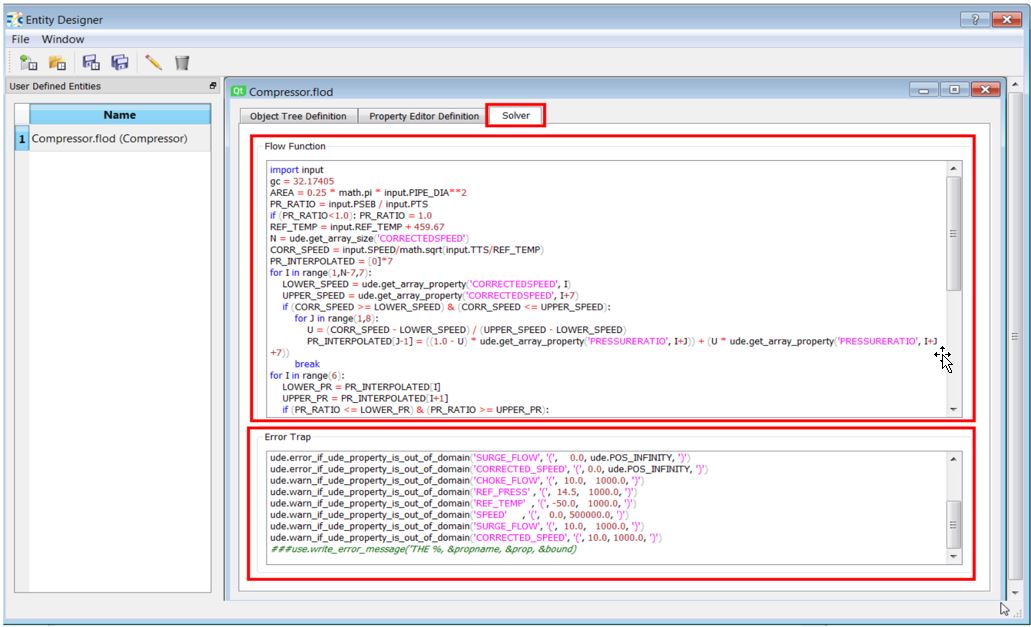Click the New Entity toolbar icon
The height and width of the screenshot is (627, 1031).
click(x=28, y=63)
